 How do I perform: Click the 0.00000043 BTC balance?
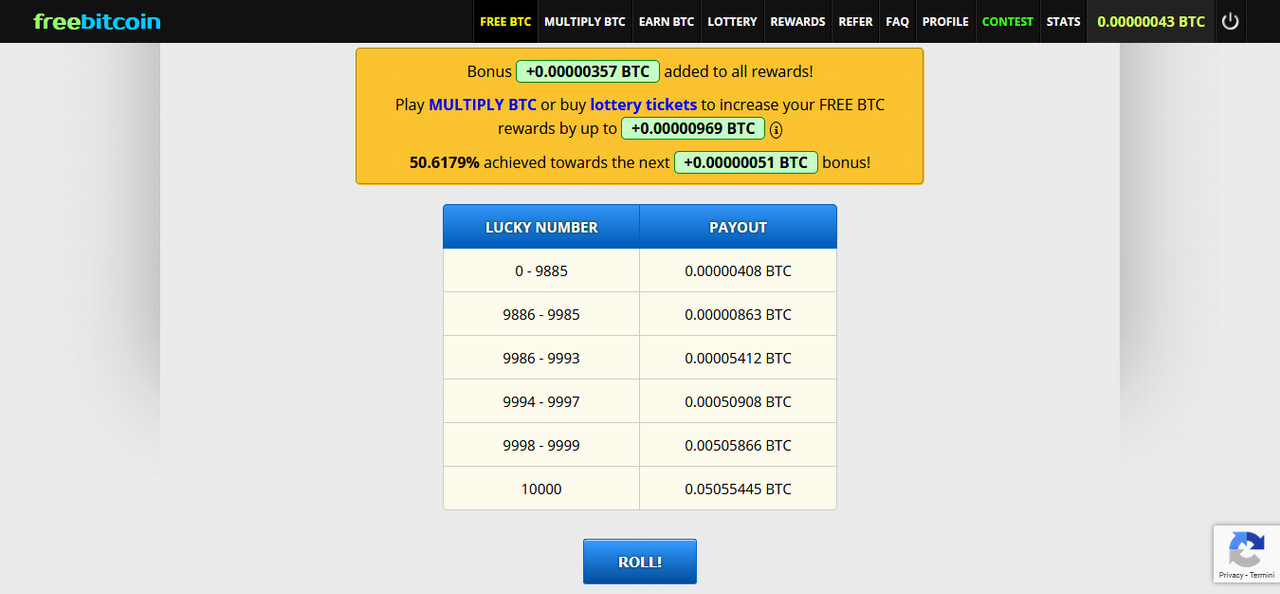point(1151,21)
